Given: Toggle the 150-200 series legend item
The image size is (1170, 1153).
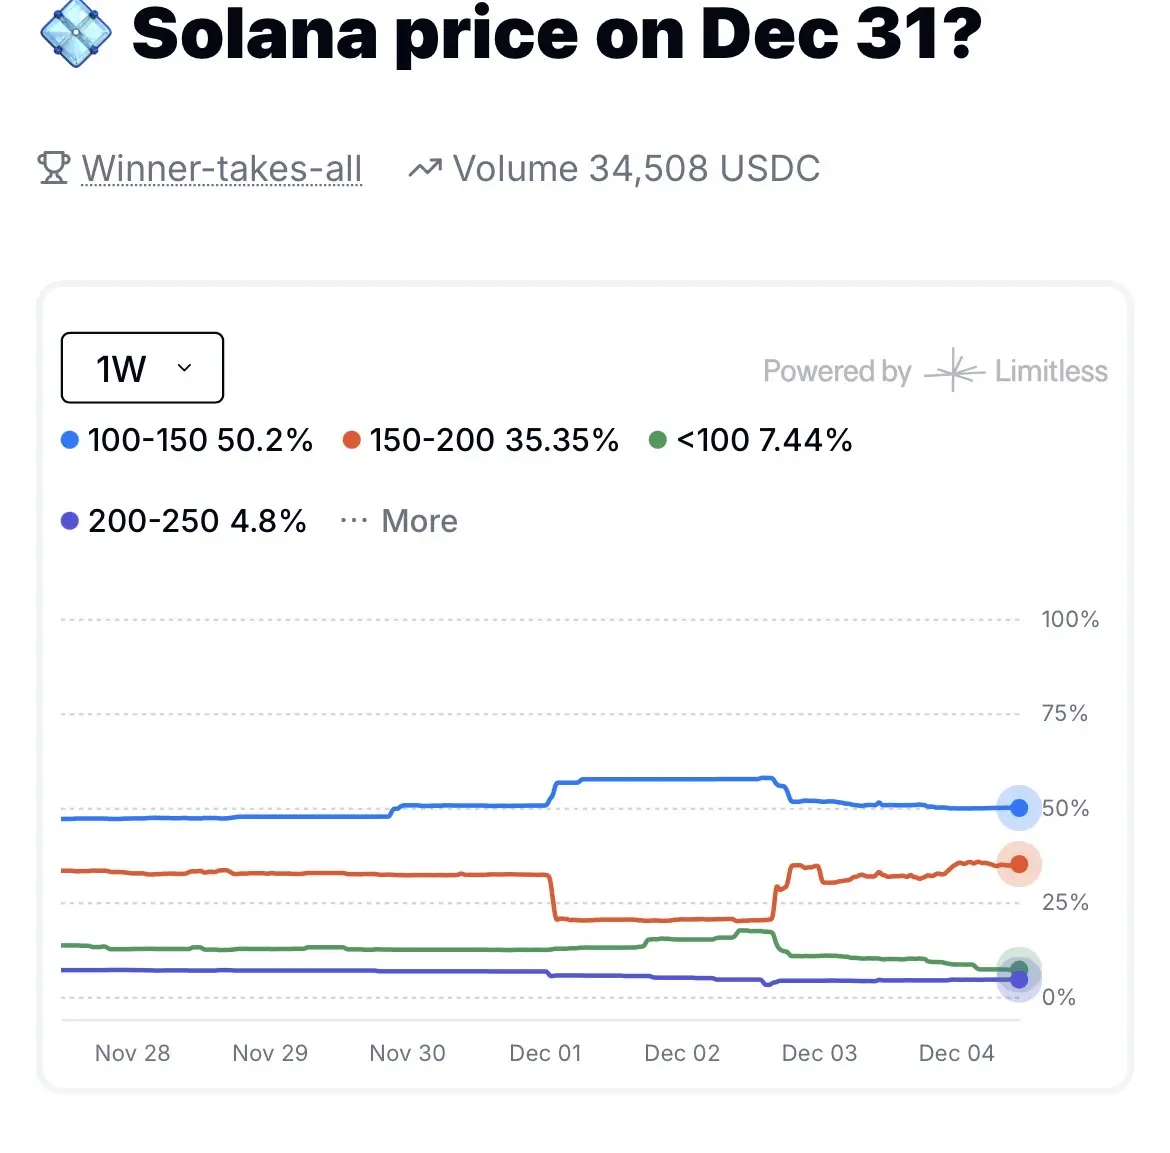Looking at the screenshot, I should (481, 440).
